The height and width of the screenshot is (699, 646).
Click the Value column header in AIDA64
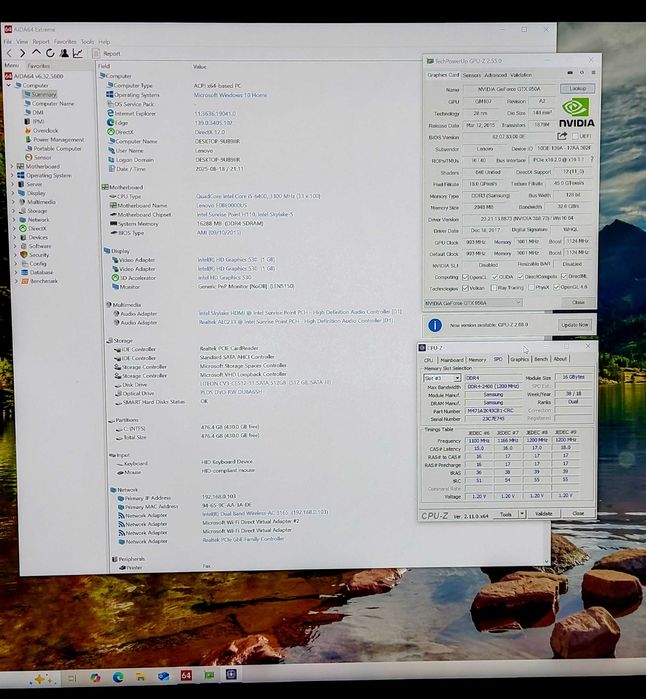200,66
